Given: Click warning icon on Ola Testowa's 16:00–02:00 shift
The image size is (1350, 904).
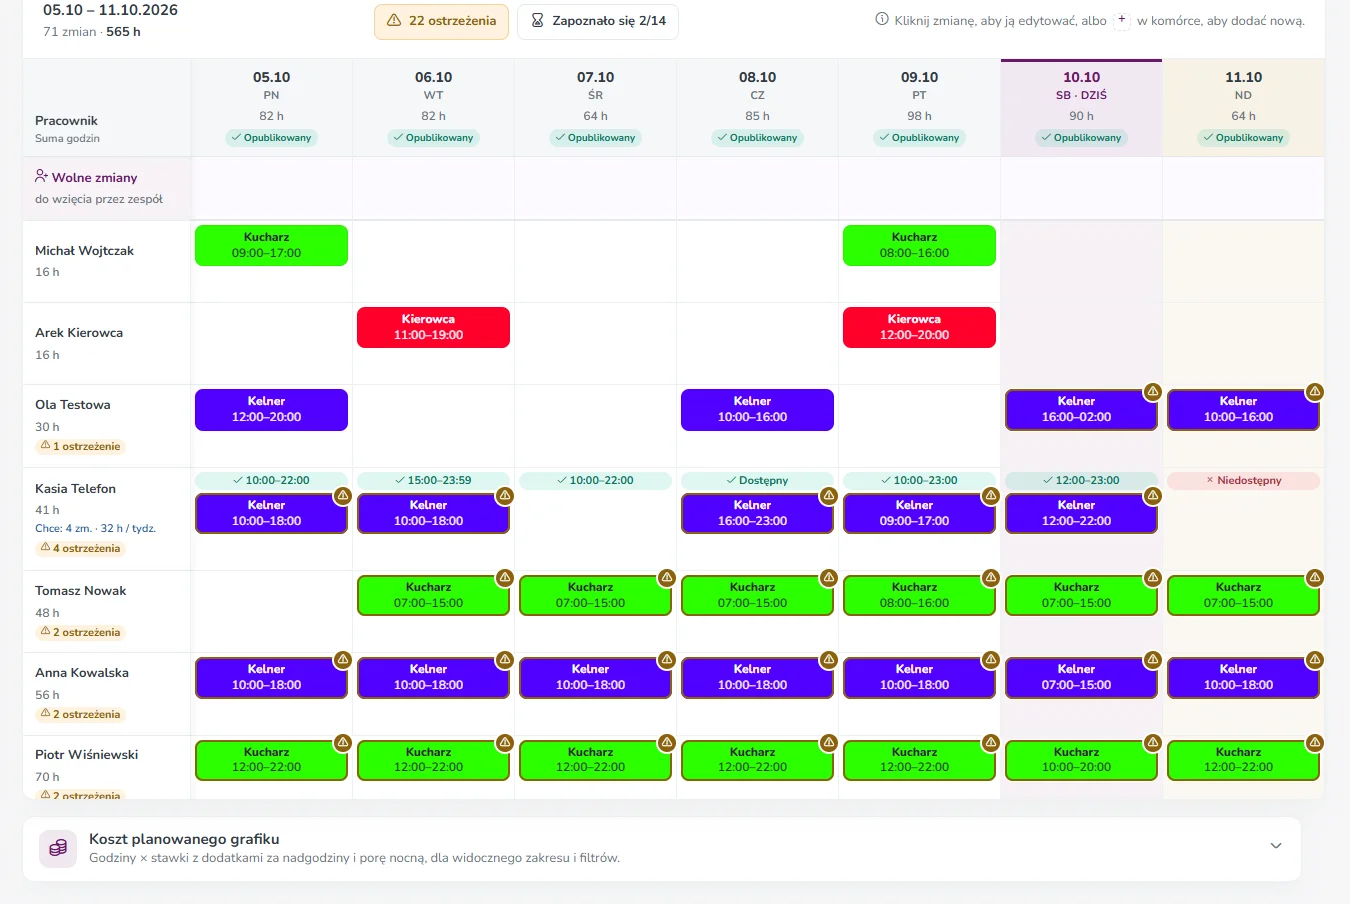Looking at the screenshot, I should [1153, 392].
